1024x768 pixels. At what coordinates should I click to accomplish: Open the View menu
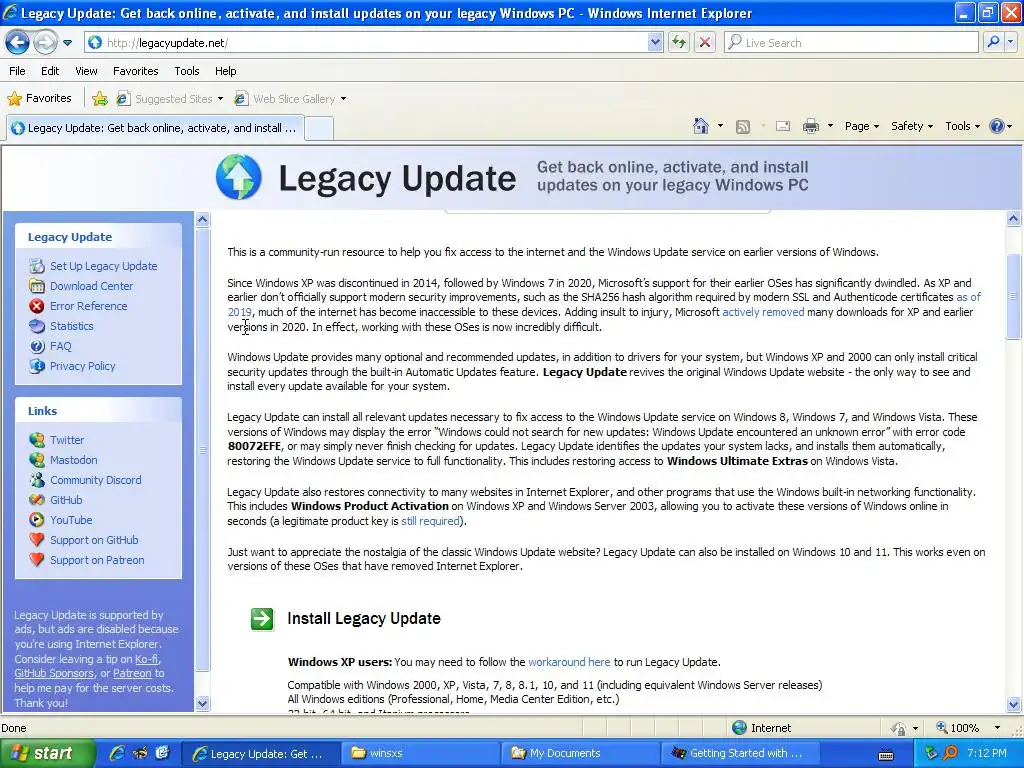[86, 71]
